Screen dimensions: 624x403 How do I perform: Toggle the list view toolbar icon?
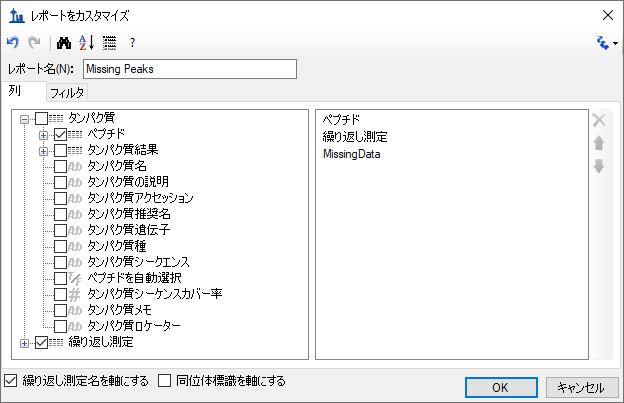[x=109, y=43]
